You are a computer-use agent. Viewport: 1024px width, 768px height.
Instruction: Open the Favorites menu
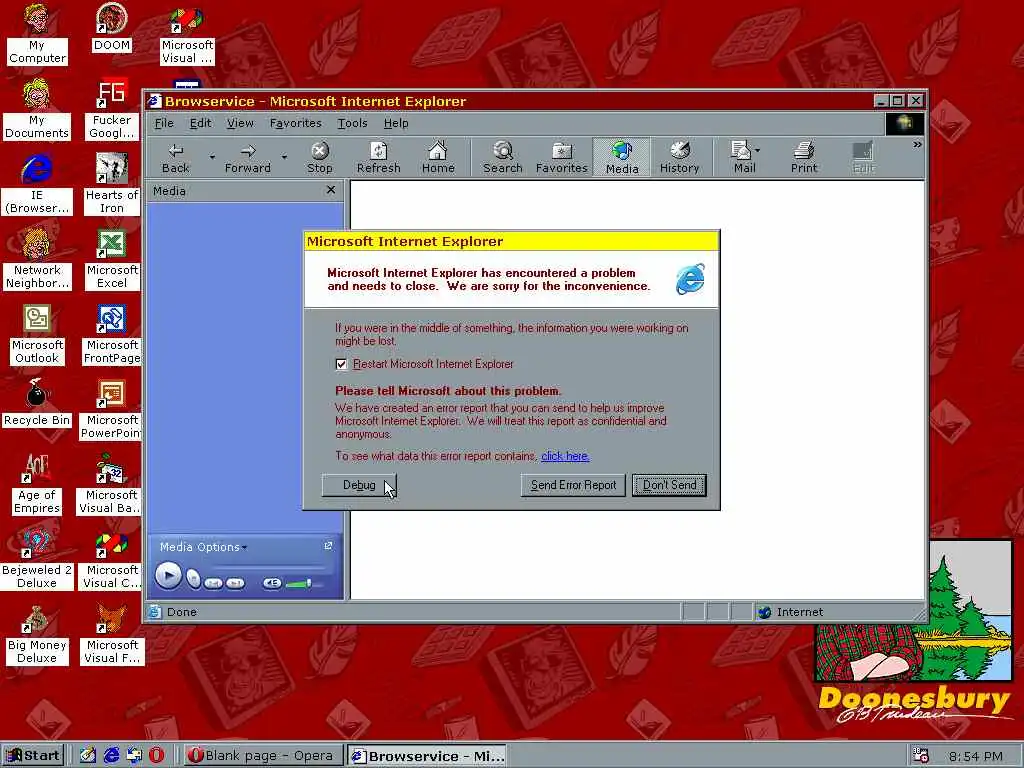(x=295, y=123)
